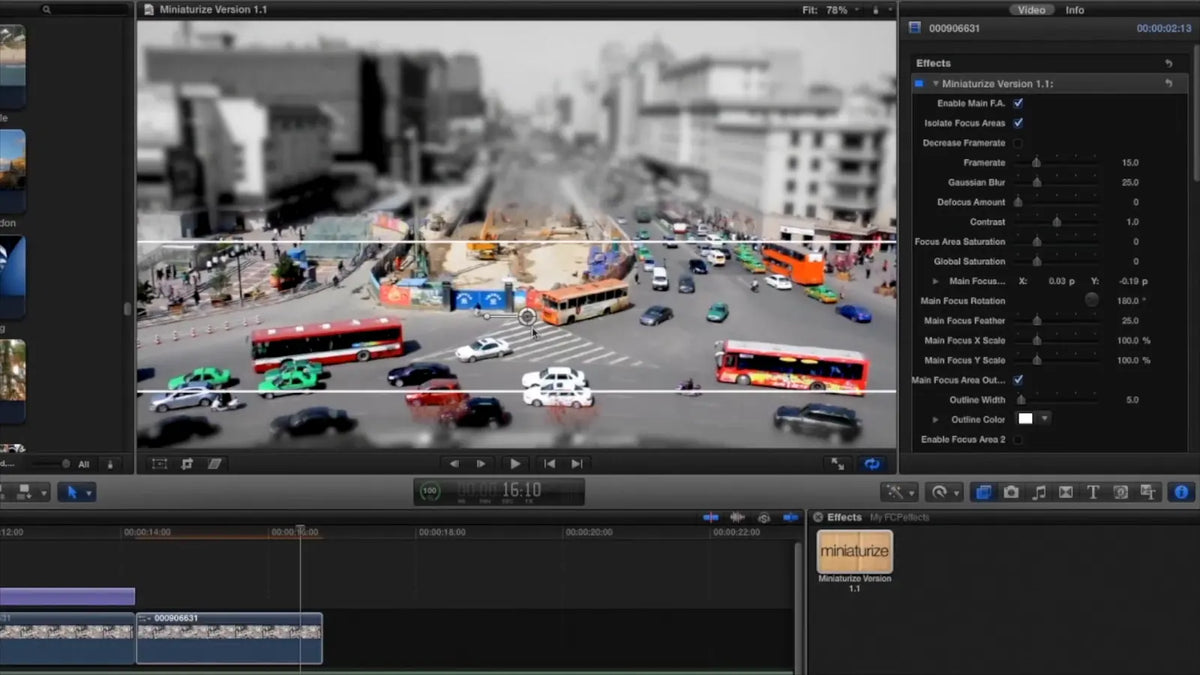Image resolution: width=1200 pixels, height=675 pixels.
Task: Open the Titles browser T icon
Action: (x=1093, y=492)
